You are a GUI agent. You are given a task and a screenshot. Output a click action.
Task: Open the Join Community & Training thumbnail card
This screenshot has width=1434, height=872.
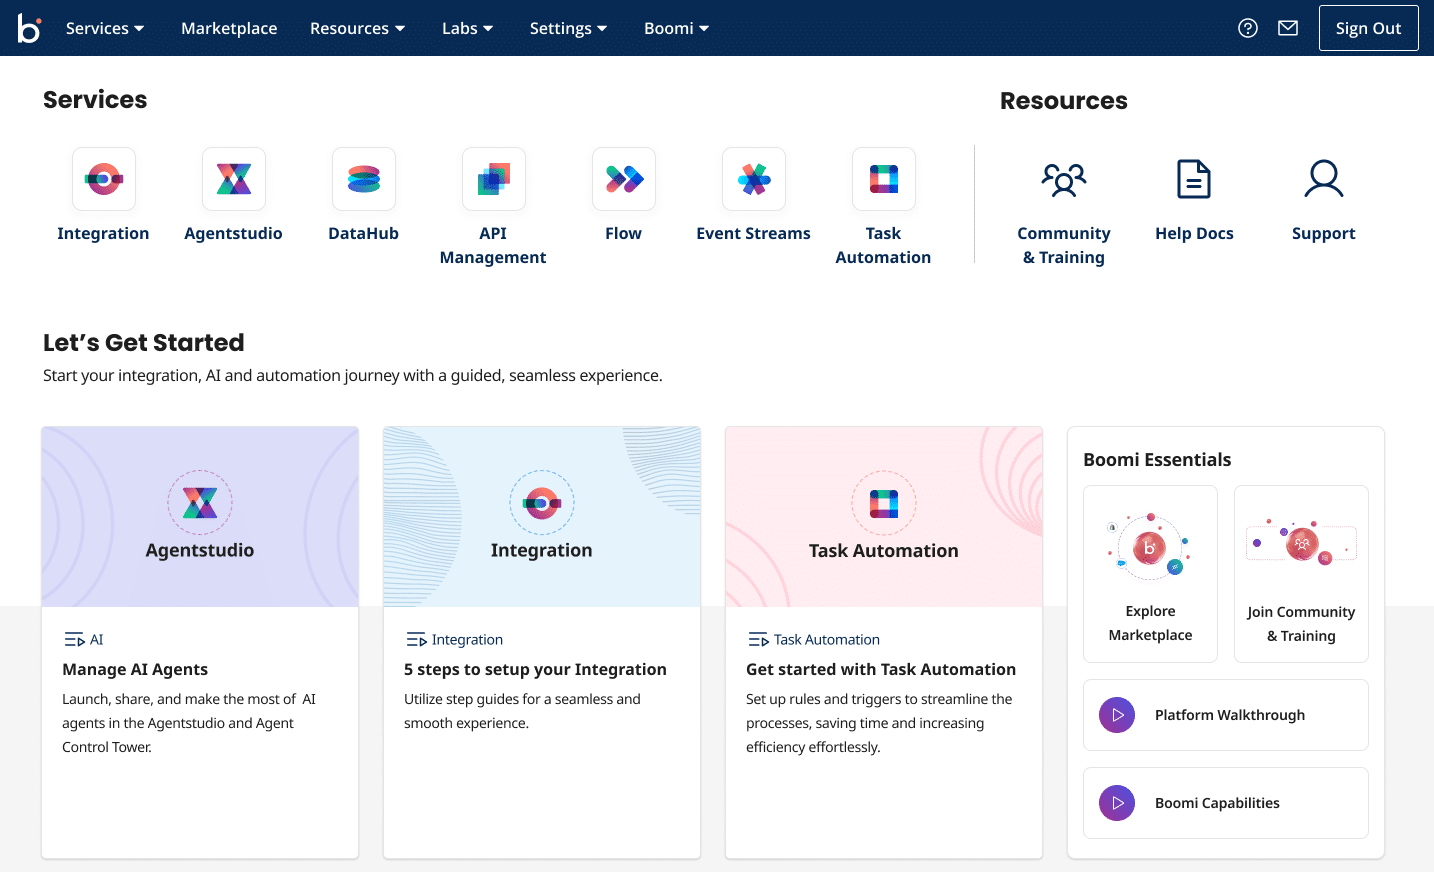point(1301,574)
